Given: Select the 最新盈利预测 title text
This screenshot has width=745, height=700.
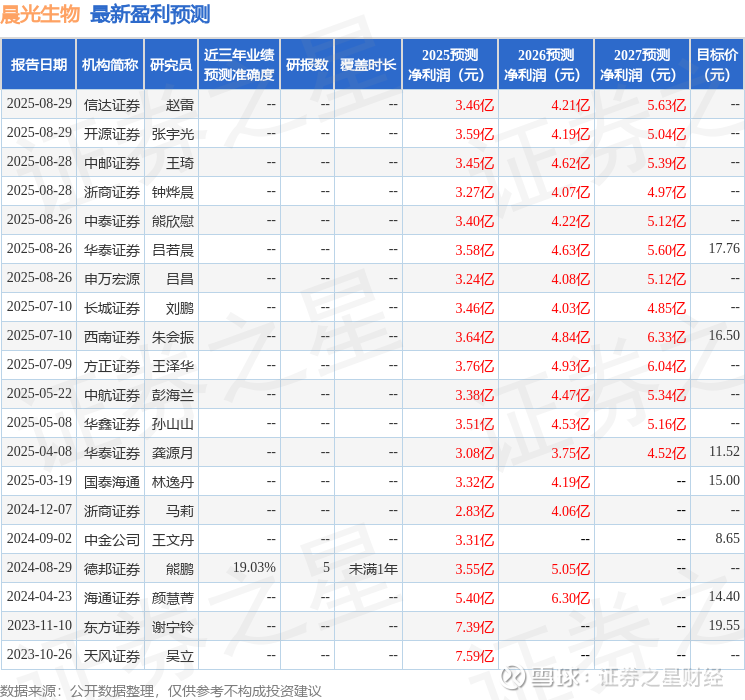Looking at the screenshot, I should coord(150,14).
